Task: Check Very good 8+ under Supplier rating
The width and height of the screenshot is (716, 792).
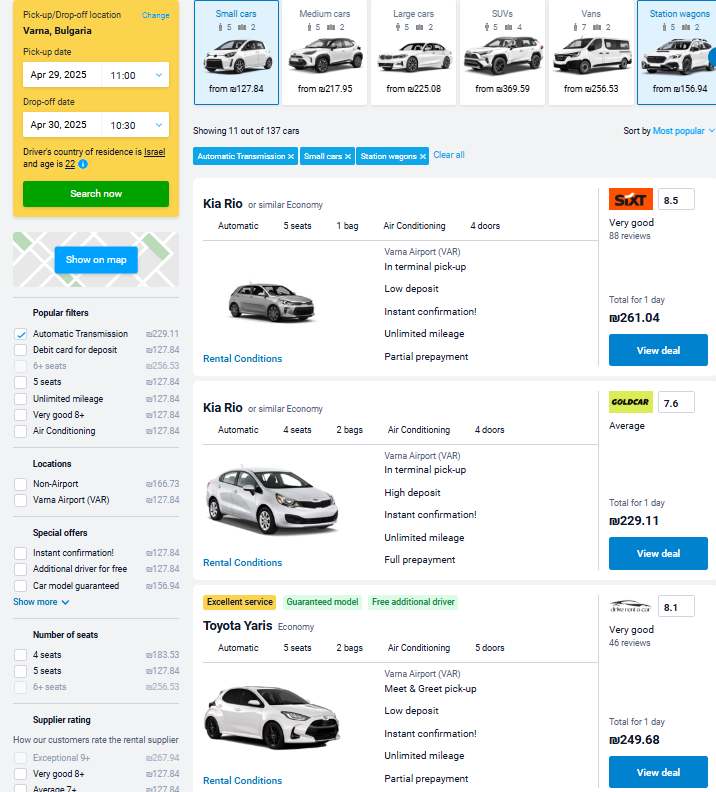Action: point(21,774)
